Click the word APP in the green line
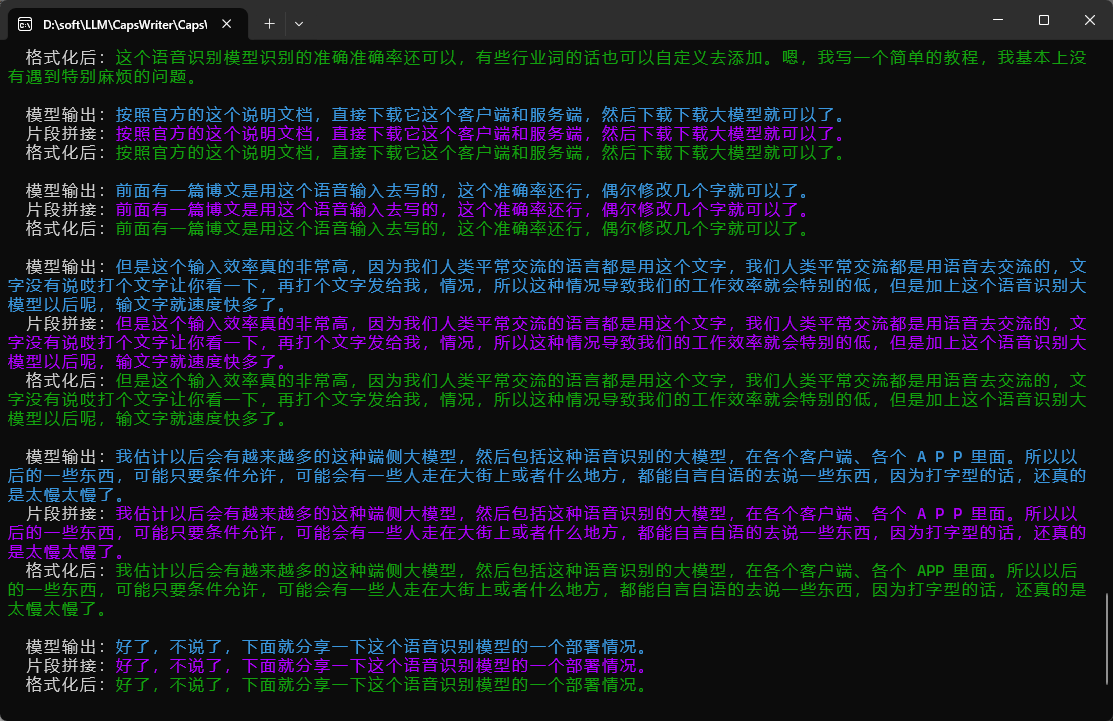 coord(930,571)
